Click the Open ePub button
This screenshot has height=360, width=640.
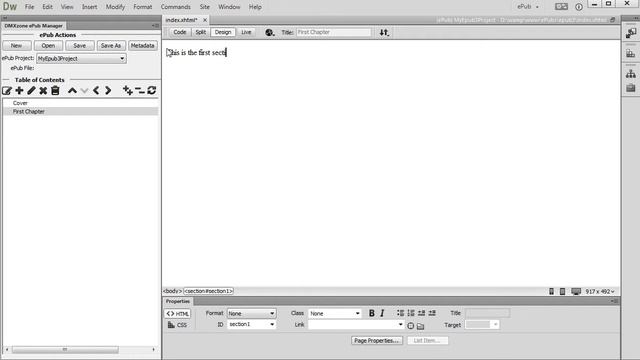pyautogui.click(x=48, y=46)
